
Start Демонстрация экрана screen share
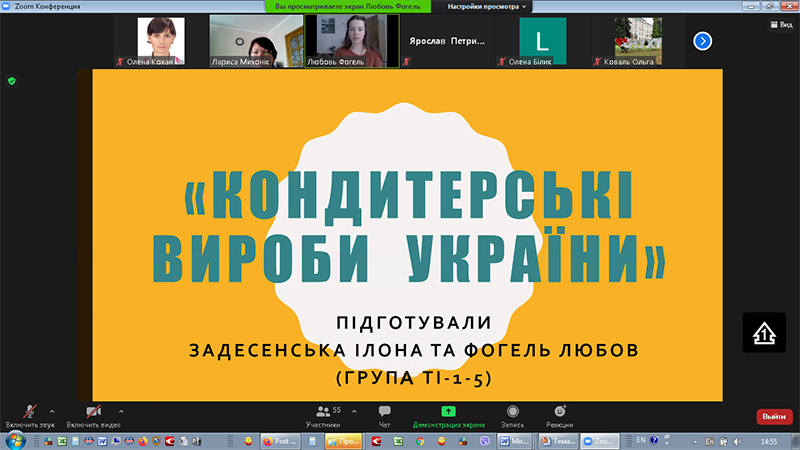448,416
